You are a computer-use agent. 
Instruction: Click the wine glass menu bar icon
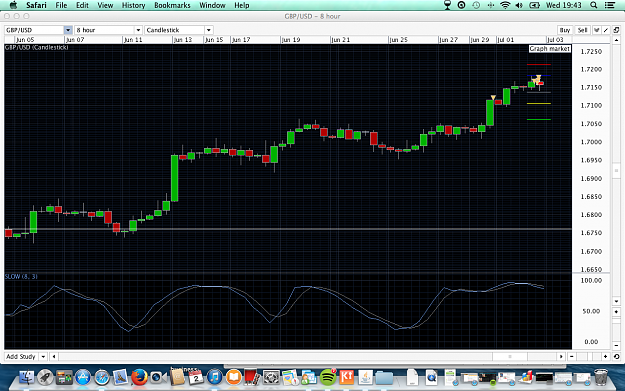pyautogui.click(x=447, y=5)
